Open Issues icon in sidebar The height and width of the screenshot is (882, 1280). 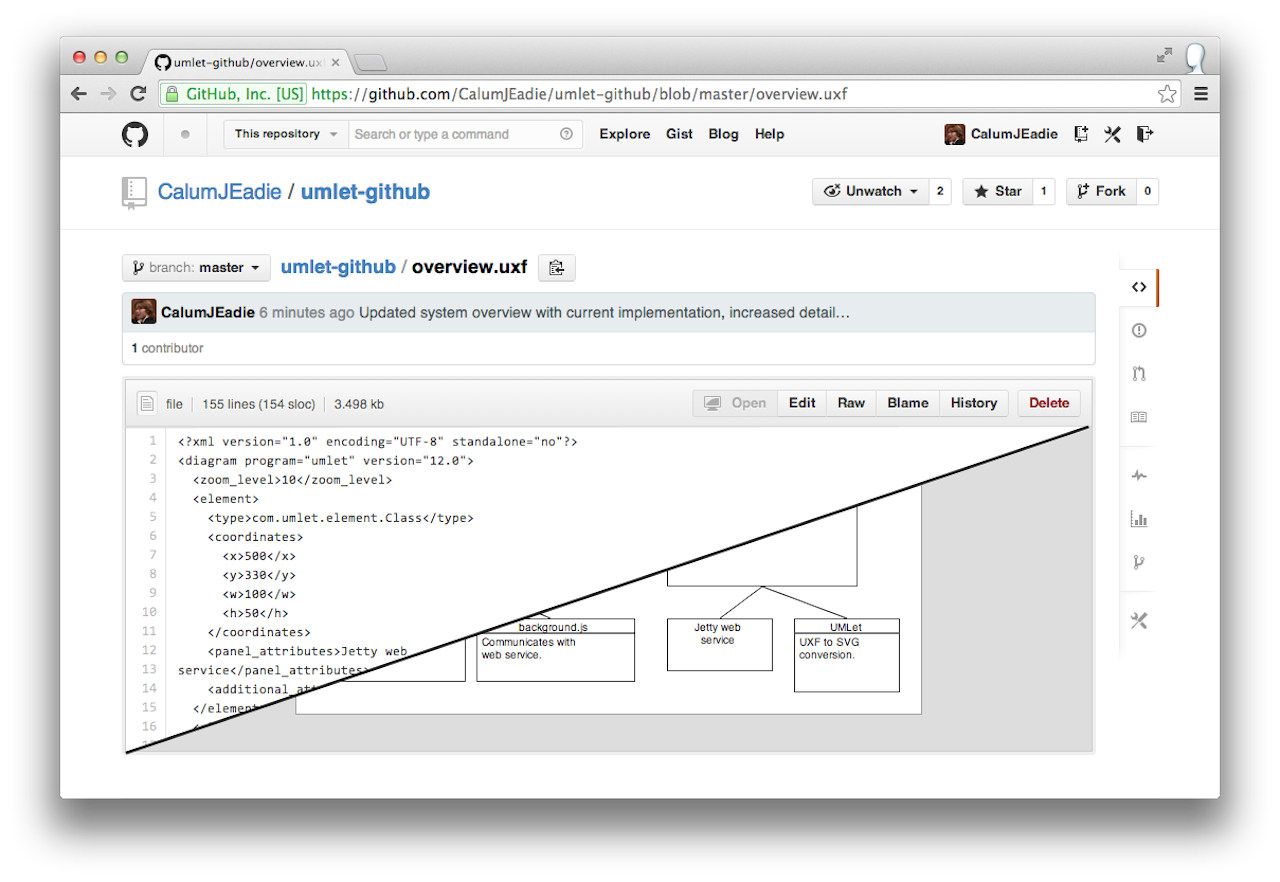(x=1139, y=330)
